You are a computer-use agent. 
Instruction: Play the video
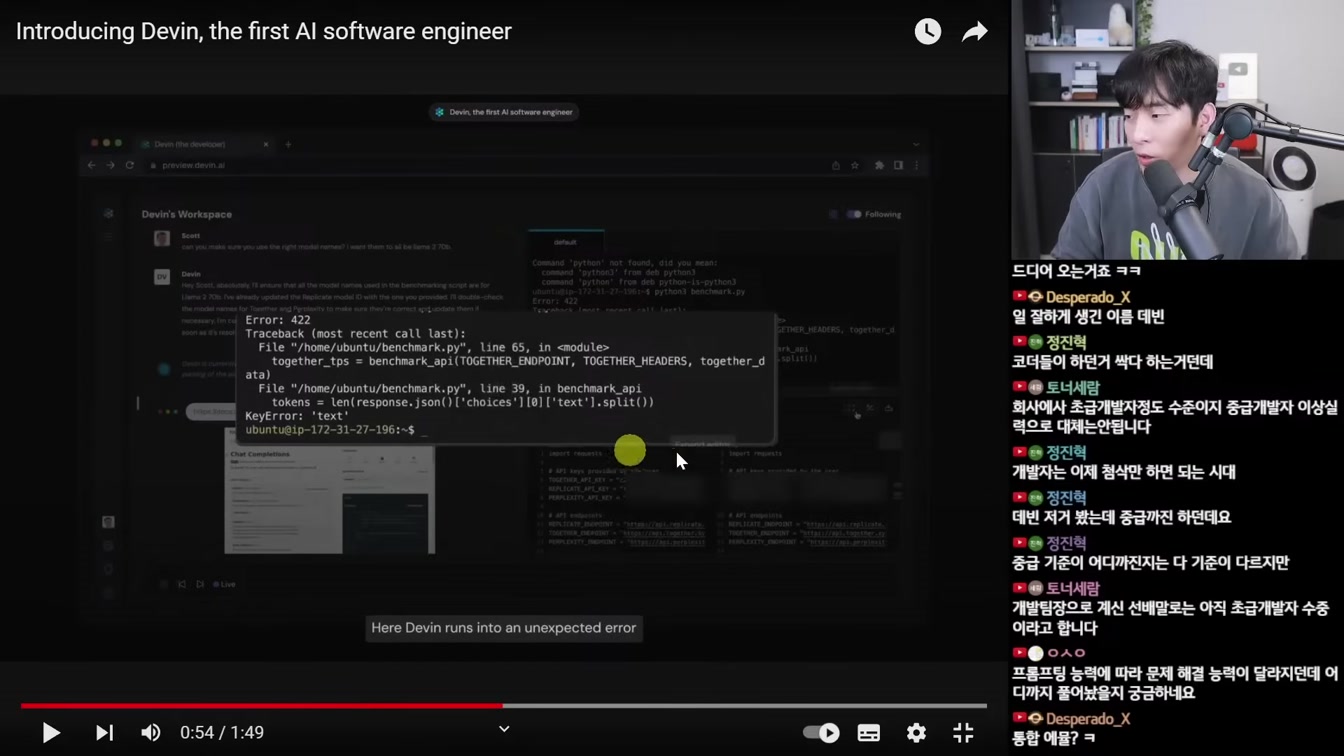coord(50,733)
